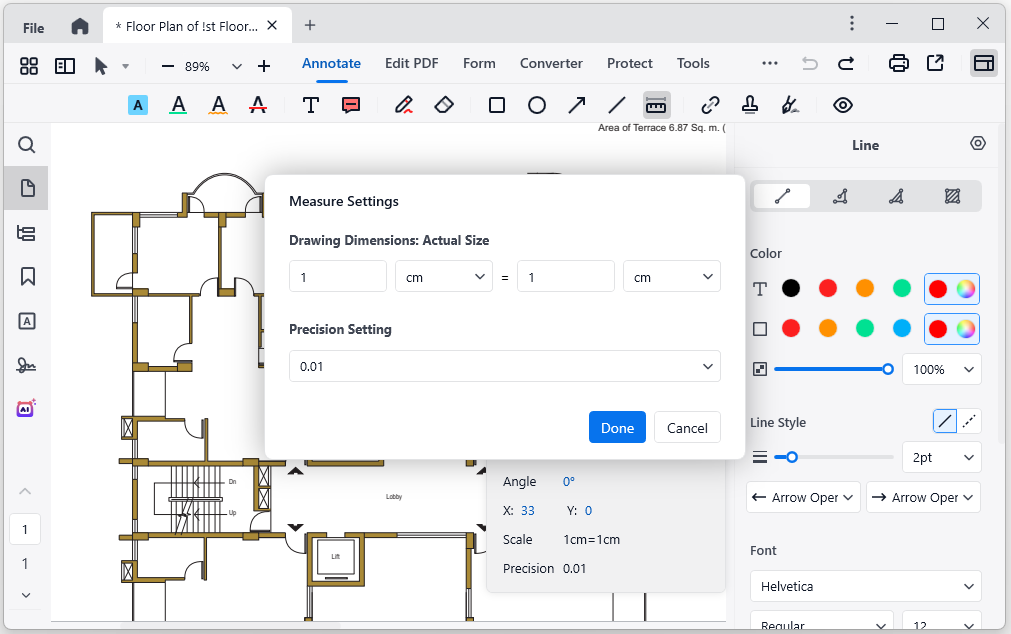Viewport: 1011px width, 634px height.
Task: Open the Precision Setting dropdown
Action: (x=504, y=366)
